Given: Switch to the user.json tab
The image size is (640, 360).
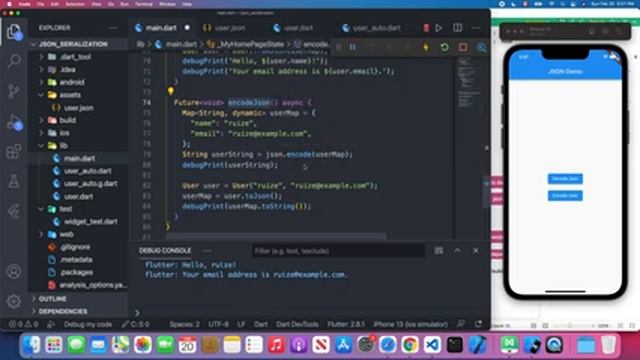Looking at the screenshot, I should point(230,28).
